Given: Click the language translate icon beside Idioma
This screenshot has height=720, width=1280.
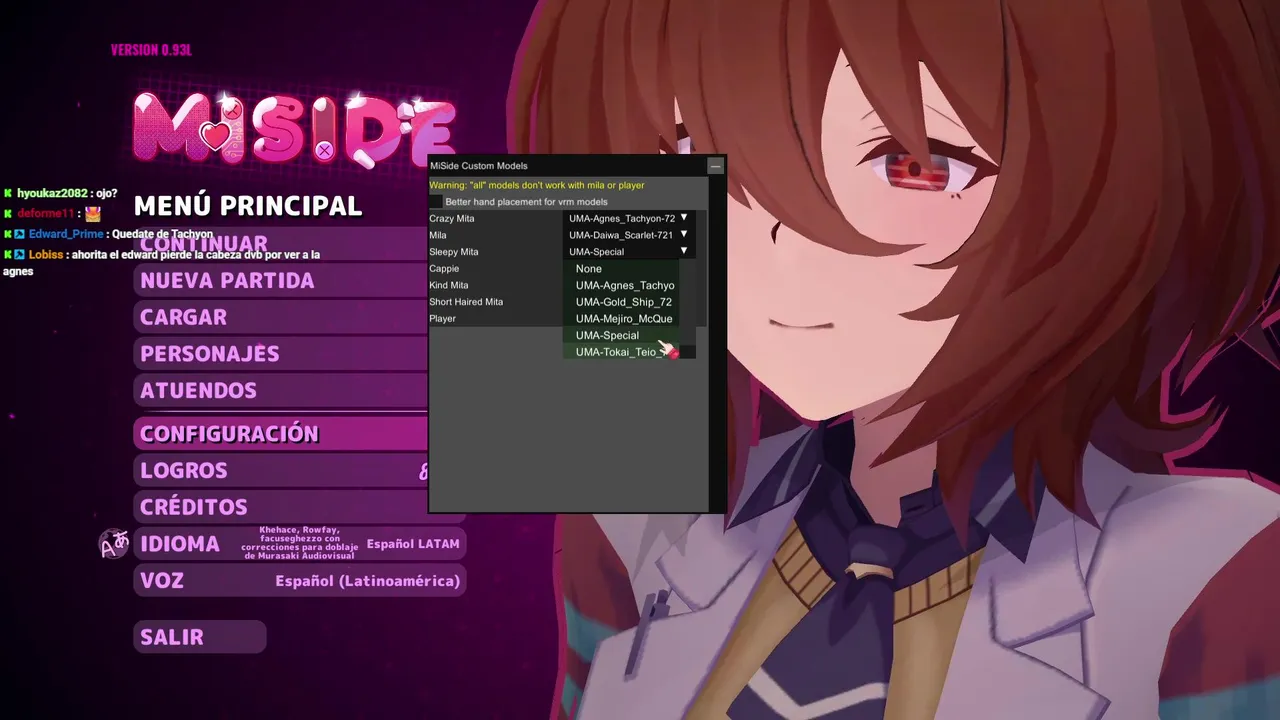Looking at the screenshot, I should click(x=114, y=544).
